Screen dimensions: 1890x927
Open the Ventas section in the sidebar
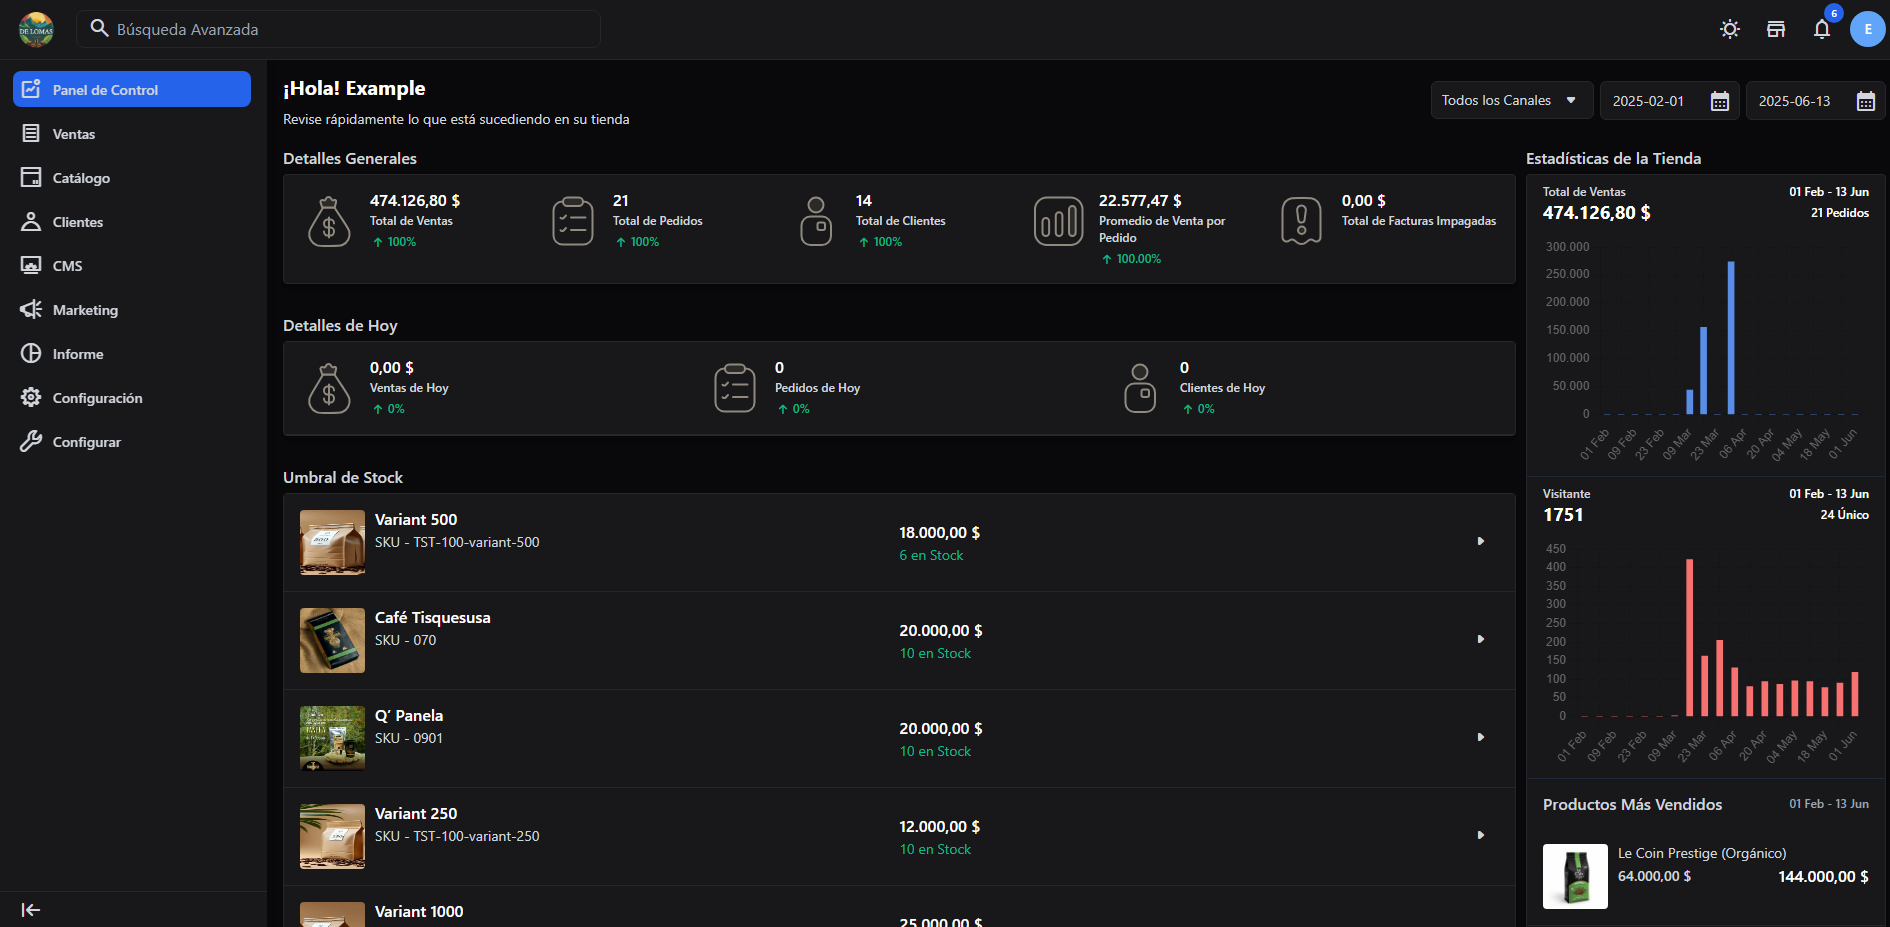tap(75, 133)
